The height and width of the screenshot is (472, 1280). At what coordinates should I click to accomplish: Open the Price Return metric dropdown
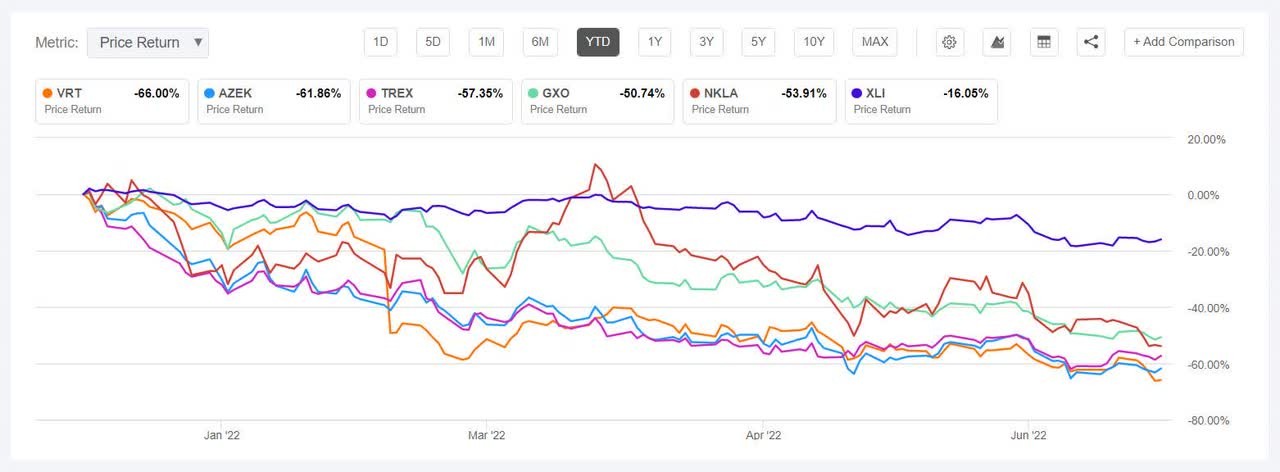click(148, 42)
